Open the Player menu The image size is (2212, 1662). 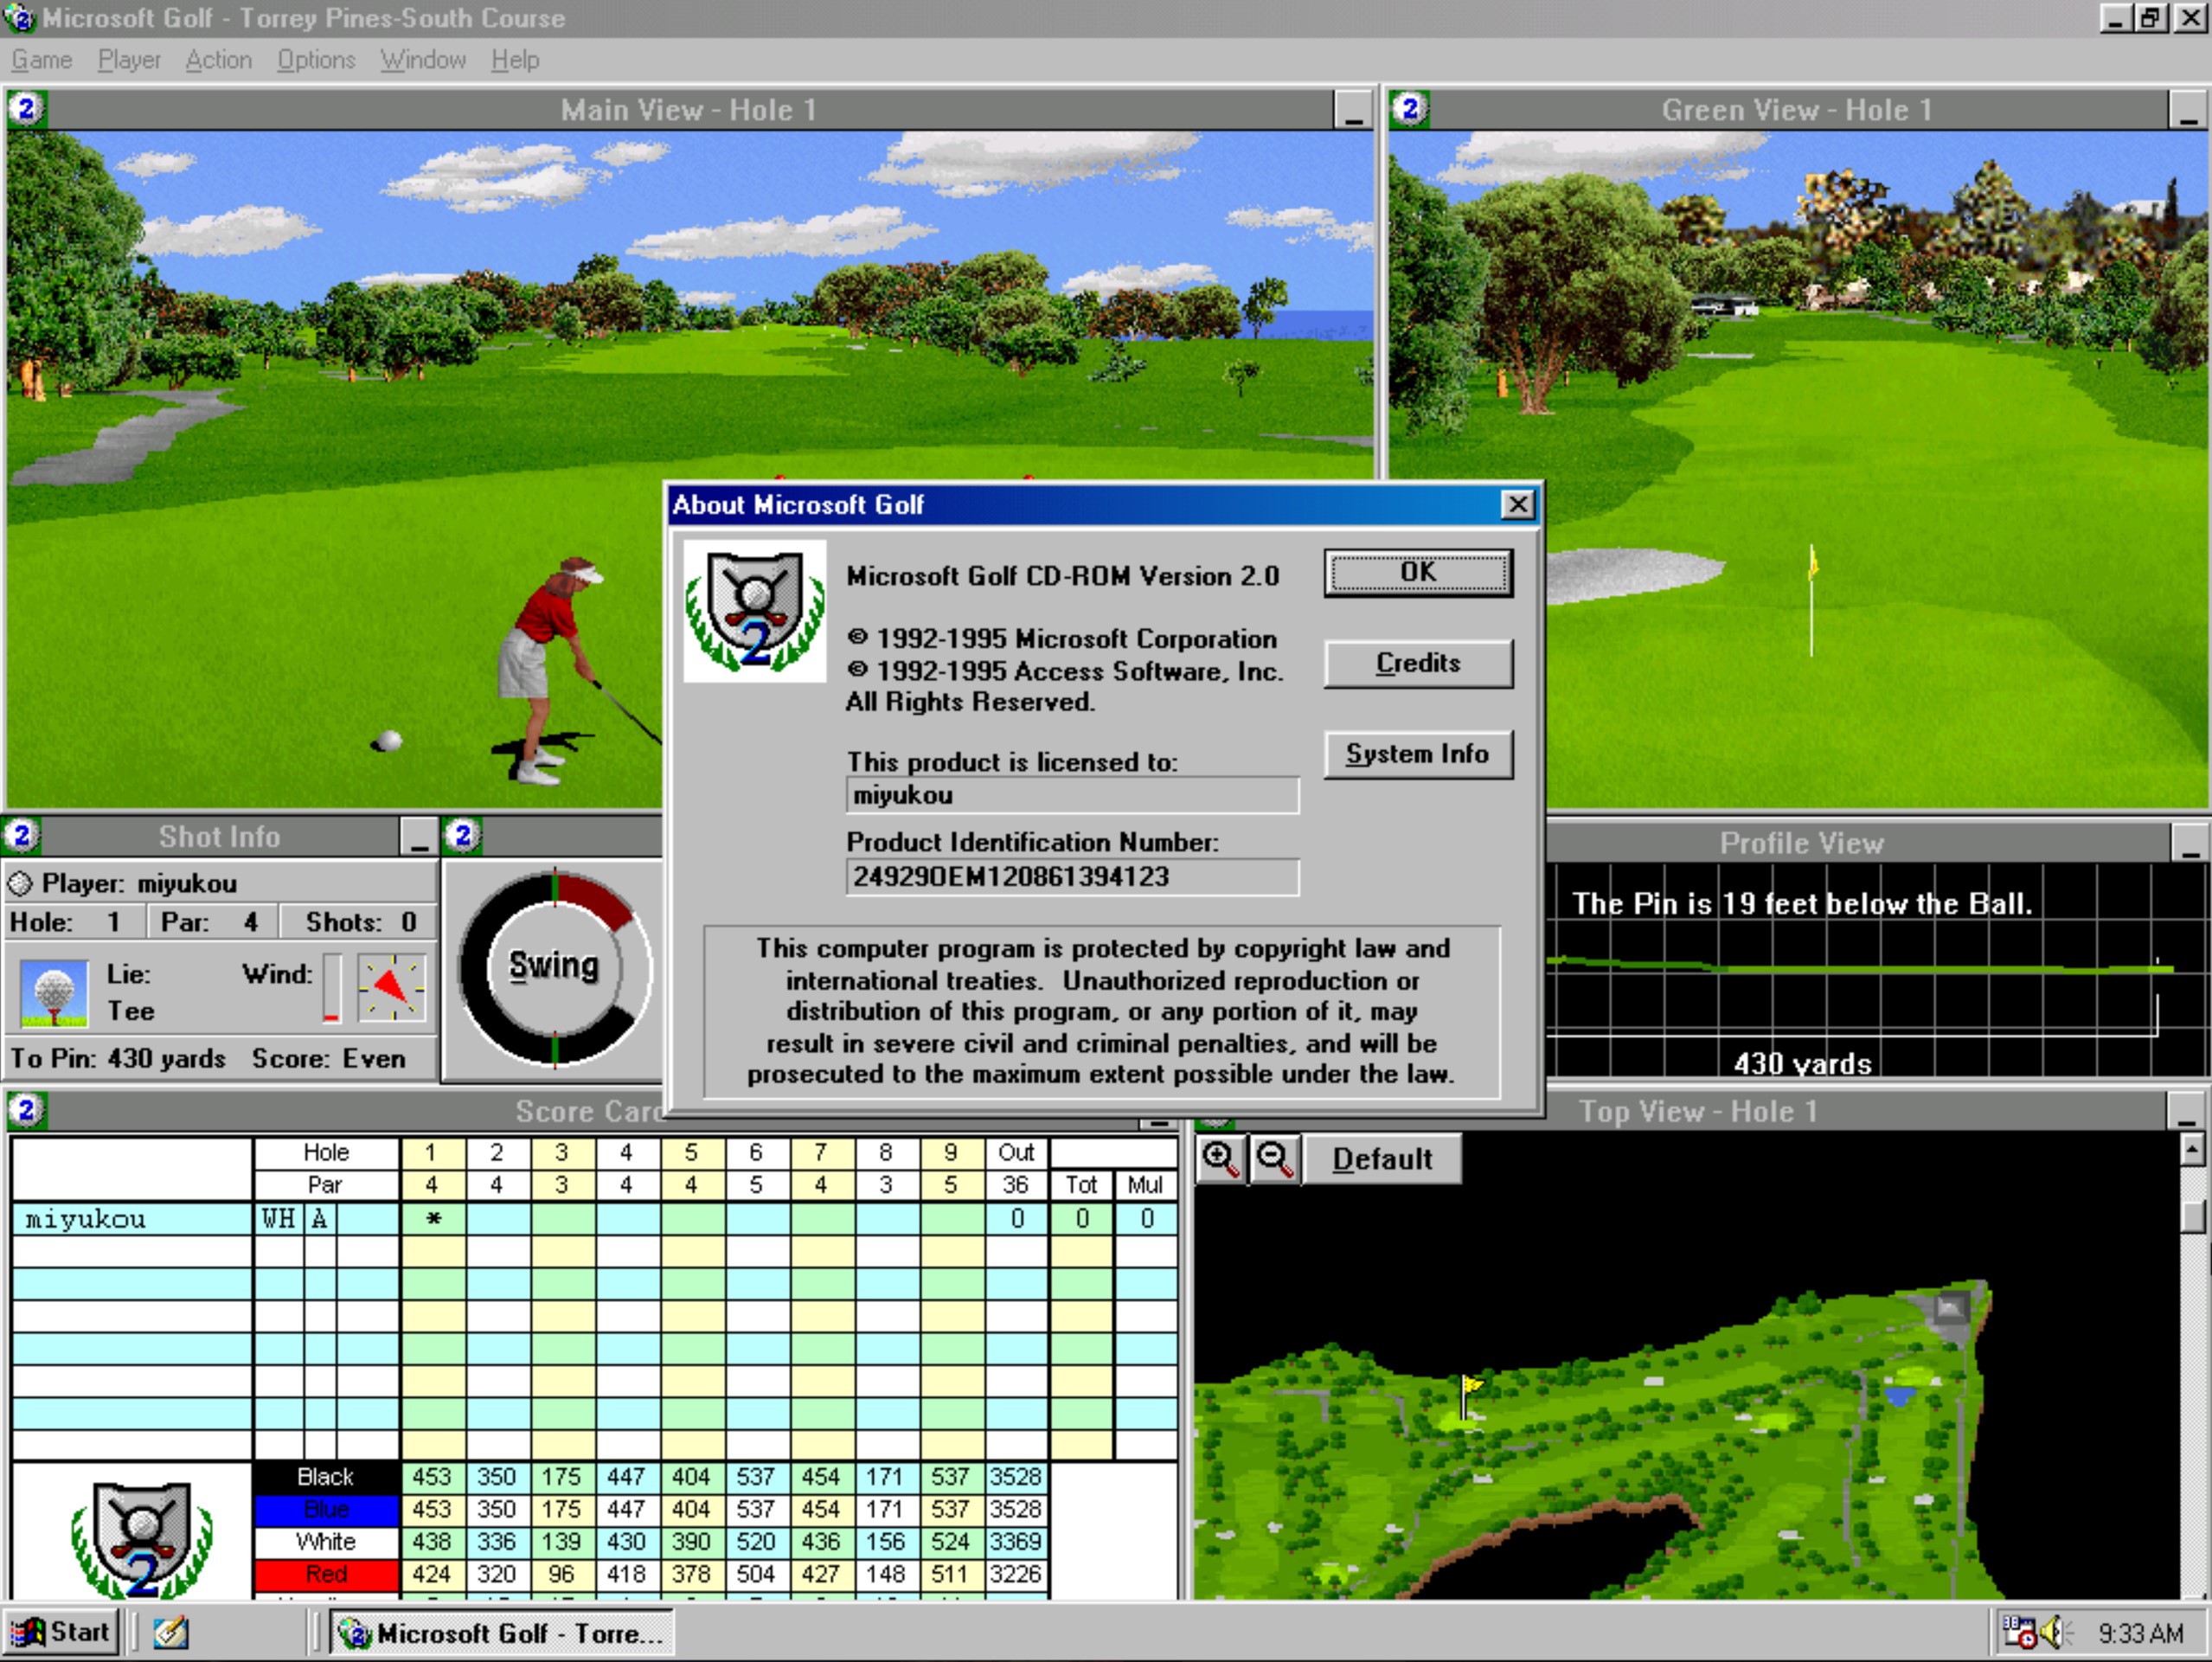coord(129,60)
